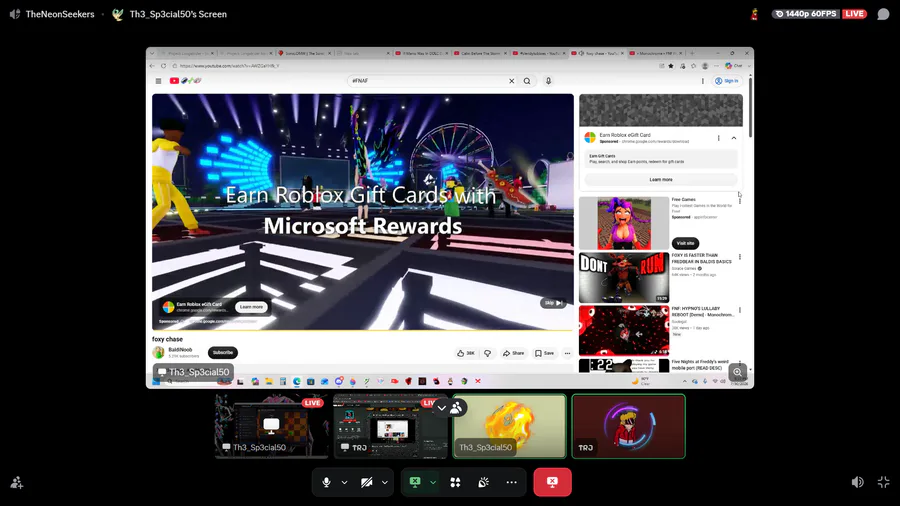
Task: Click the #FNAF YouTube search field
Action: tap(428, 81)
